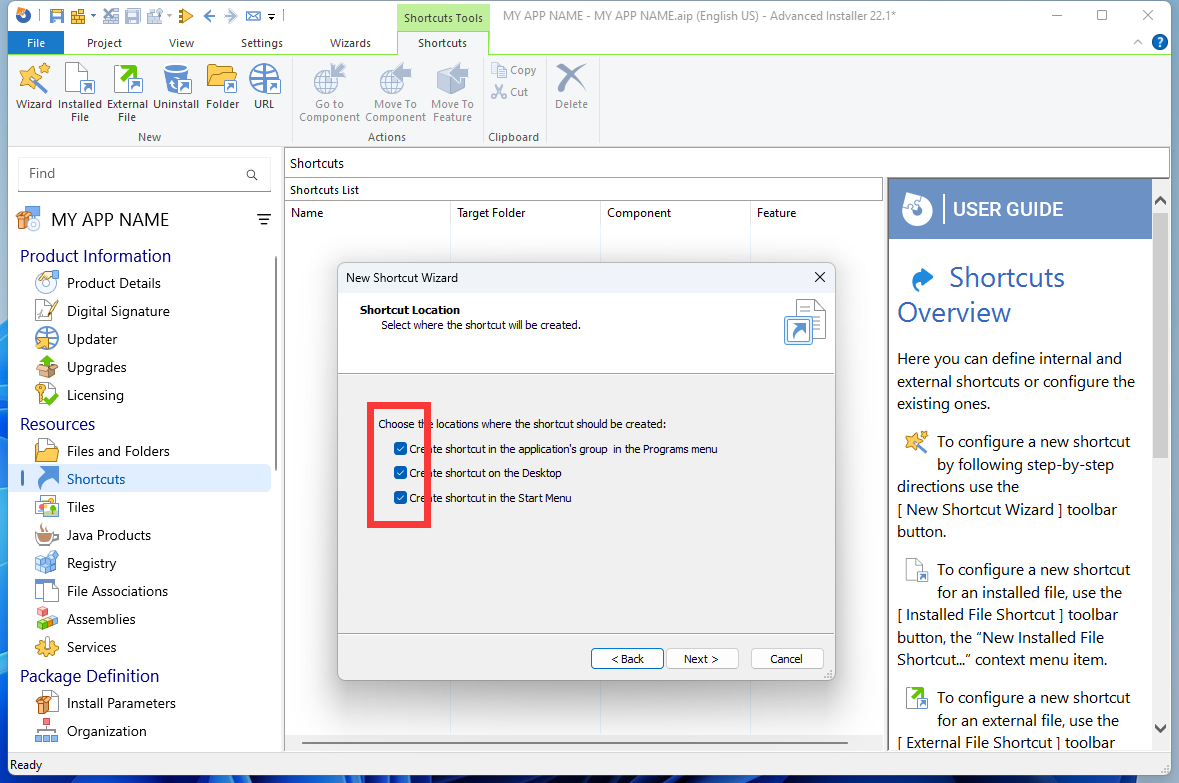Open the File menu tab
This screenshot has width=1179, height=783.
[x=36, y=43]
